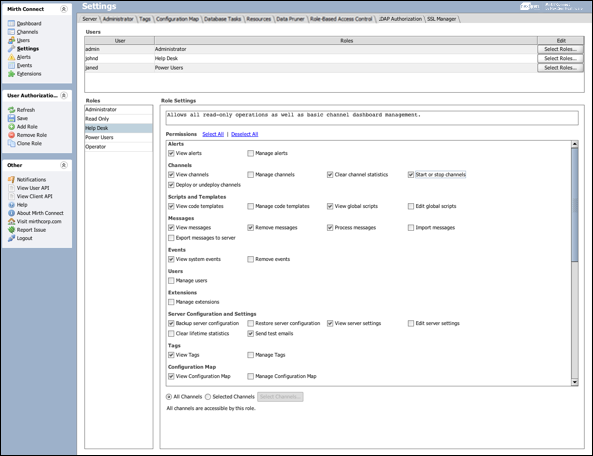Click Select Roles for janed
Screen dimensions: 593x456
click(x=560, y=68)
